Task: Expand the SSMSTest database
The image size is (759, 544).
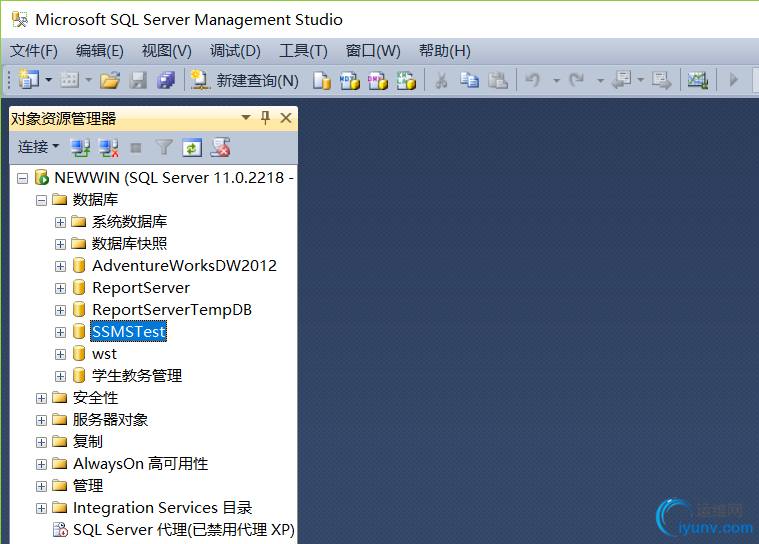Action: tap(60, 332)
